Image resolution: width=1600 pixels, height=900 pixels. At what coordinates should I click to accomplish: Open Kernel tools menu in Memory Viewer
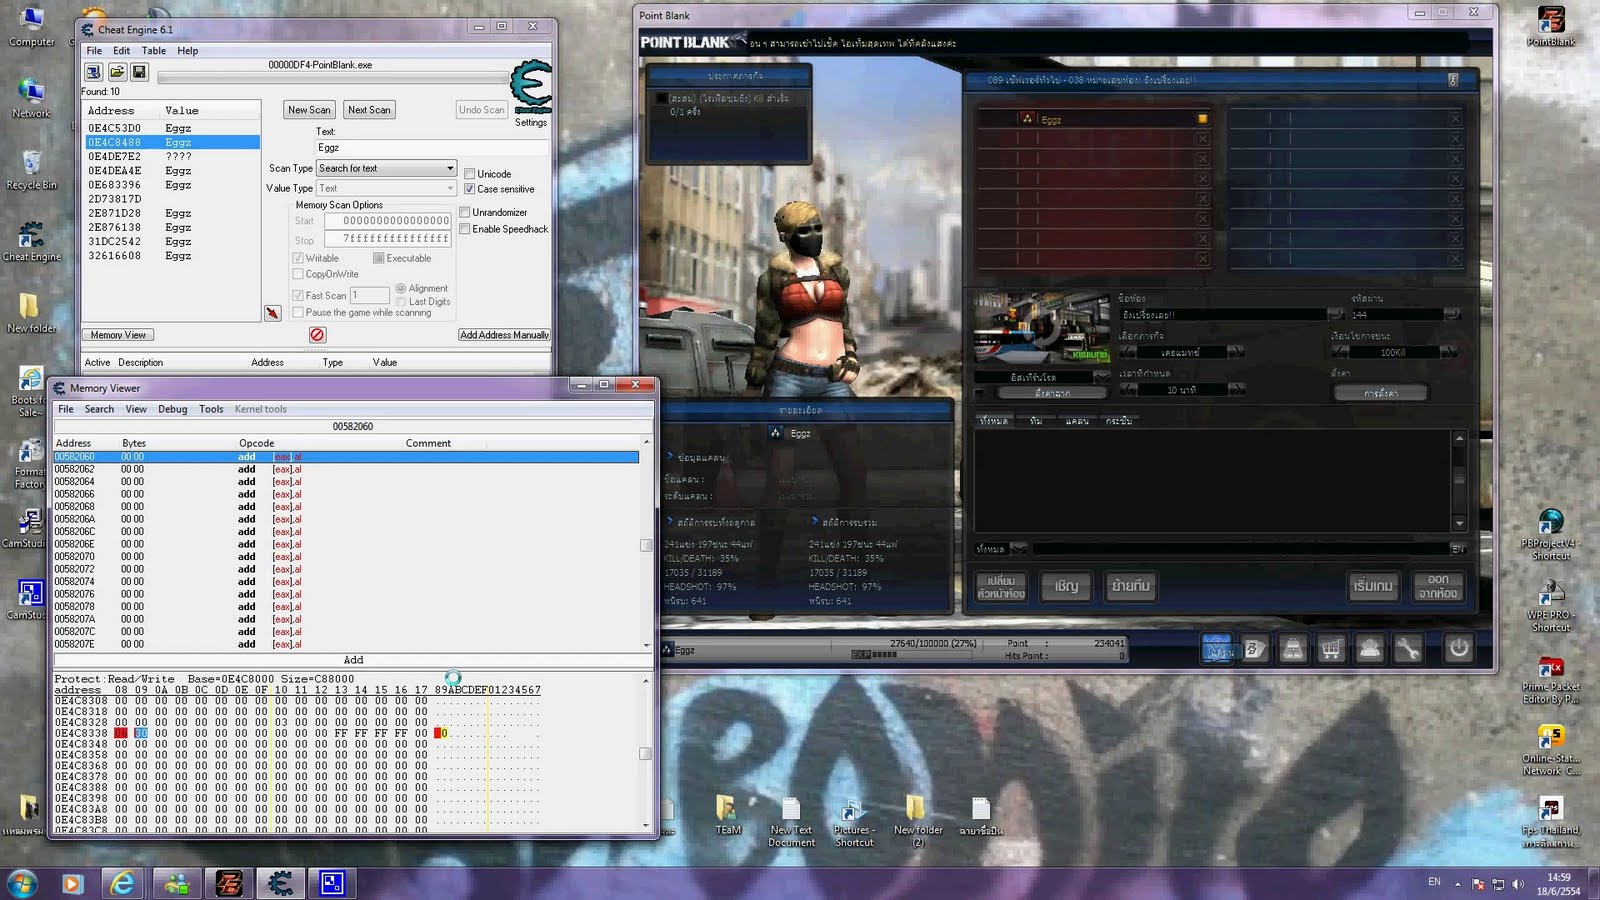click(261, 409)
